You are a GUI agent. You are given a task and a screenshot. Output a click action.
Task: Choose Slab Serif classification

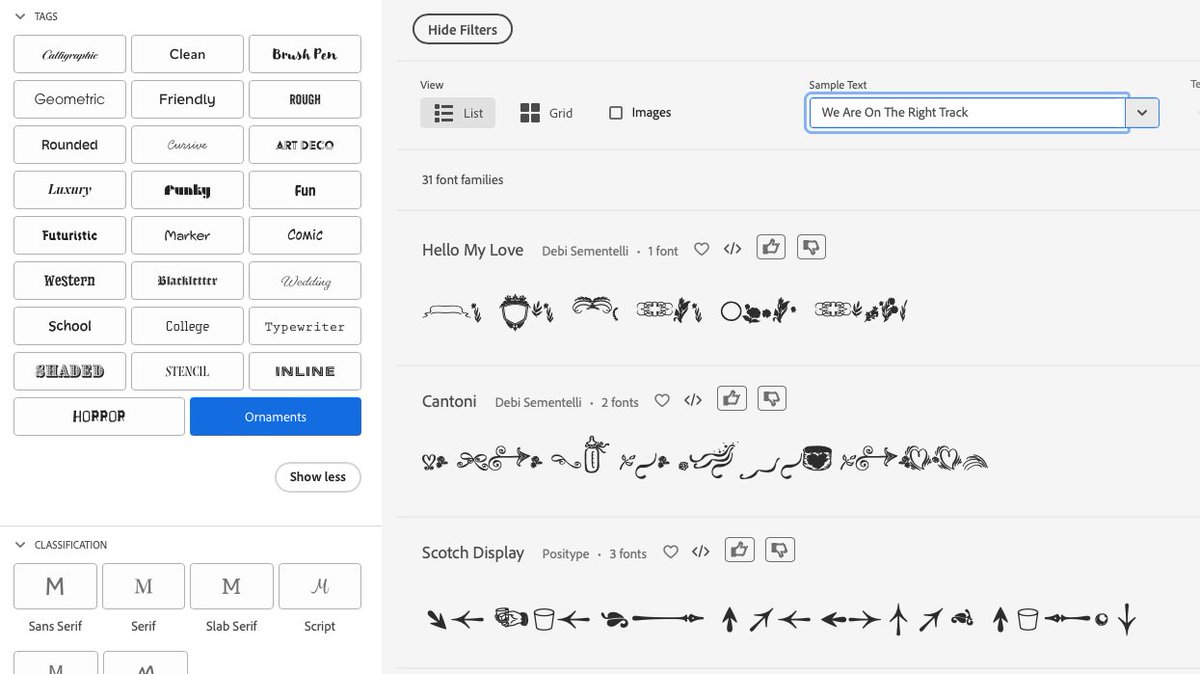tap(231, 587)
